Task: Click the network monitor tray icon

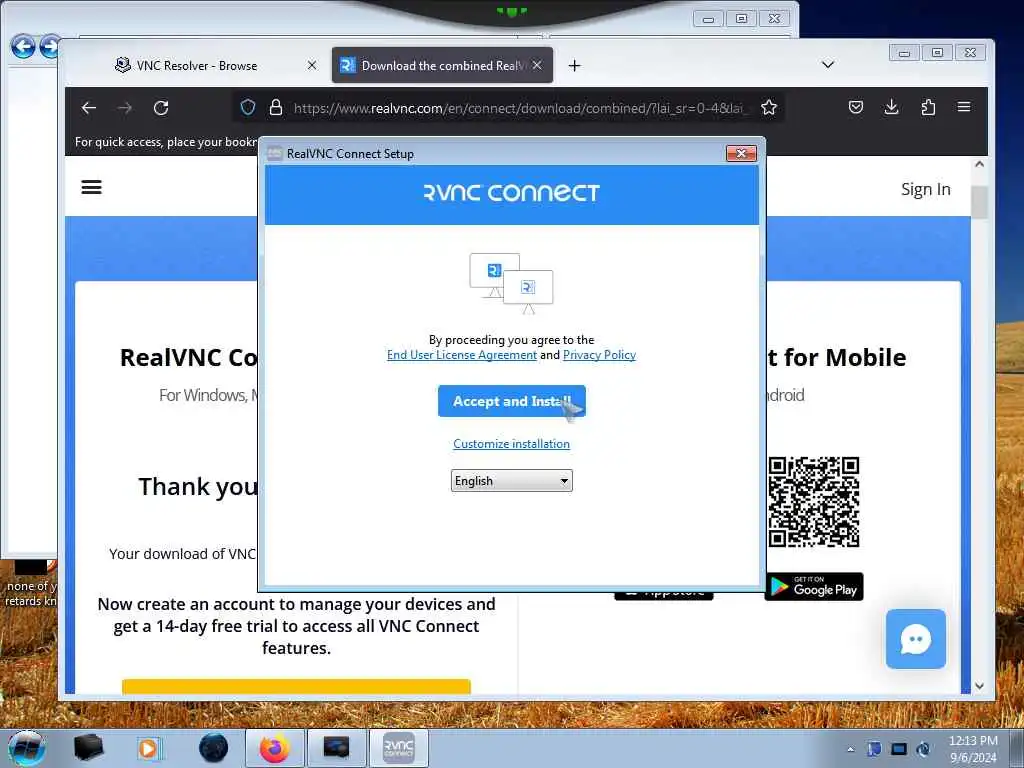Action: pyautogui.click(x=899, y=749)
